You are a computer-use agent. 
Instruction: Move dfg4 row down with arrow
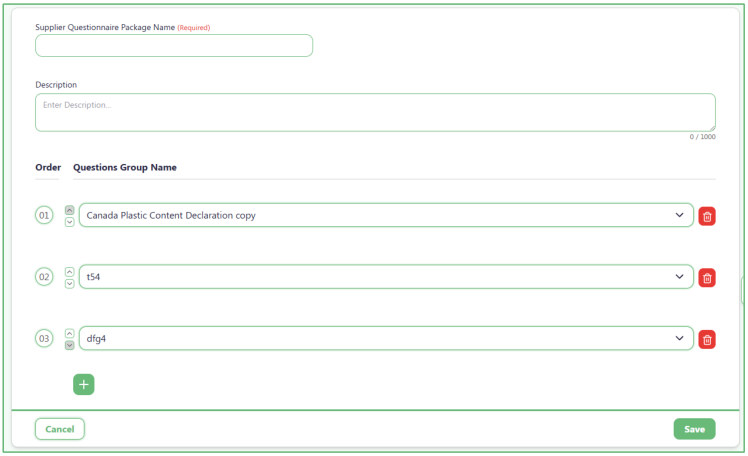69,345
